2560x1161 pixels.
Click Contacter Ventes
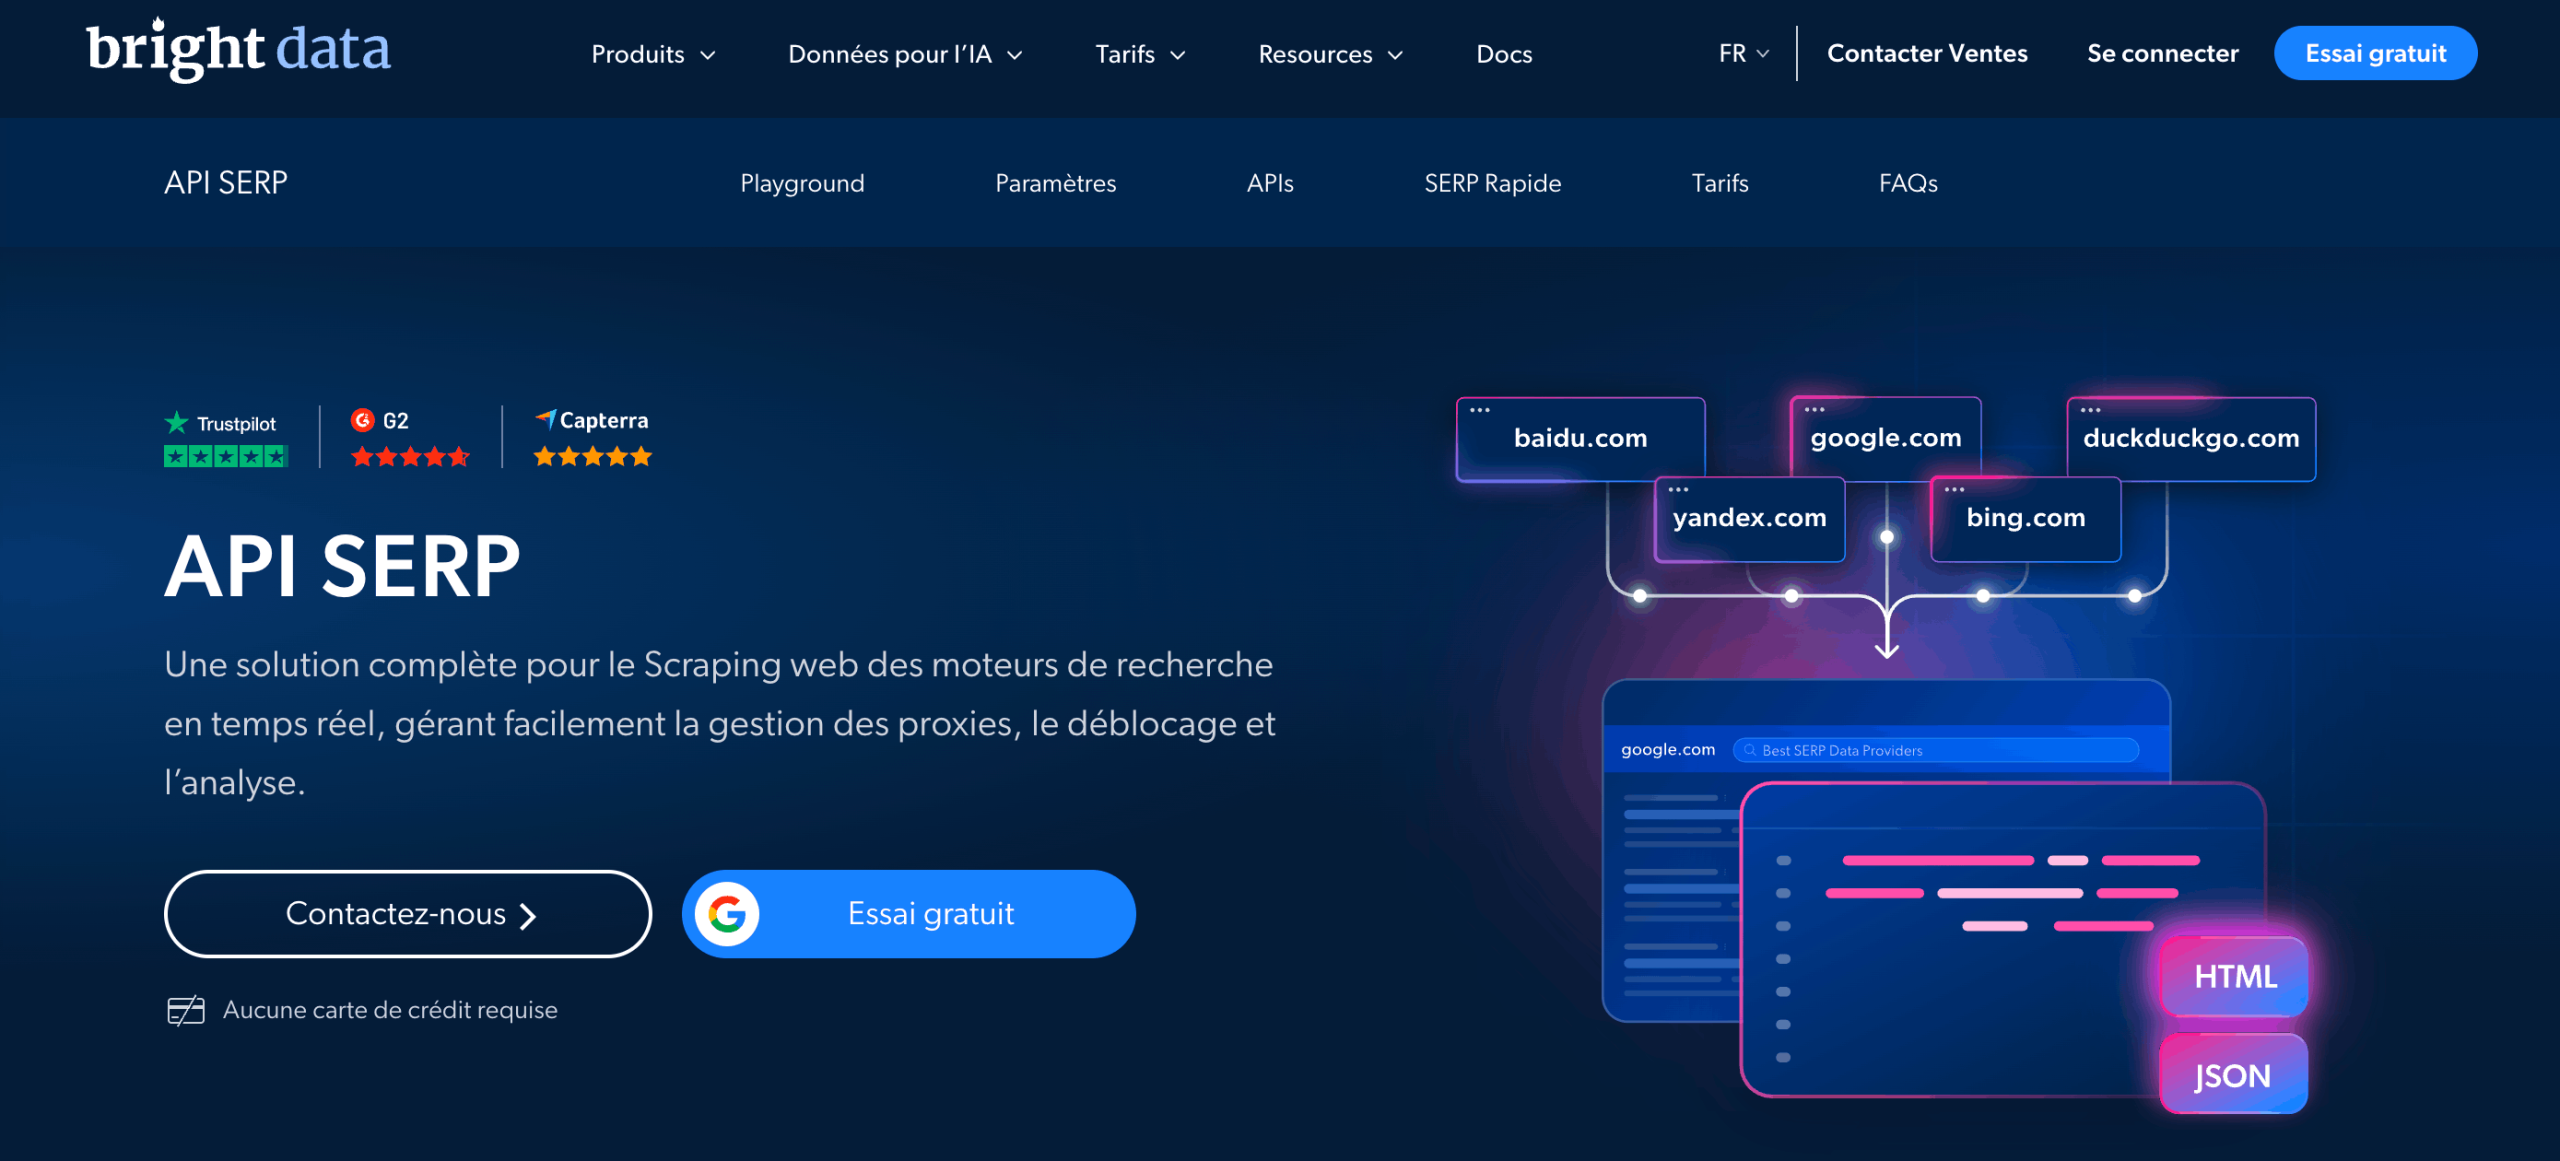coord(1927,53)
